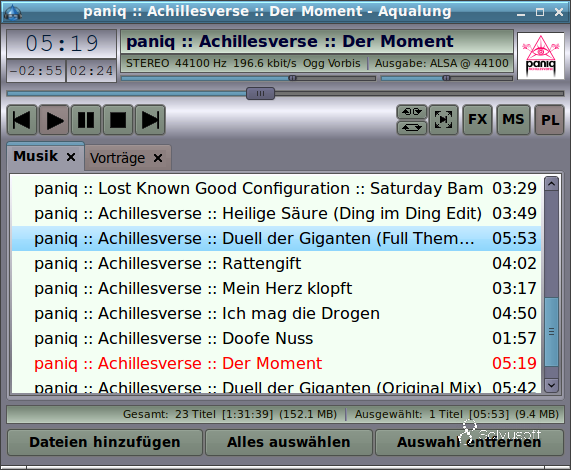Click the fit-window resize icon
571x470 pixels.
(444, 120)
